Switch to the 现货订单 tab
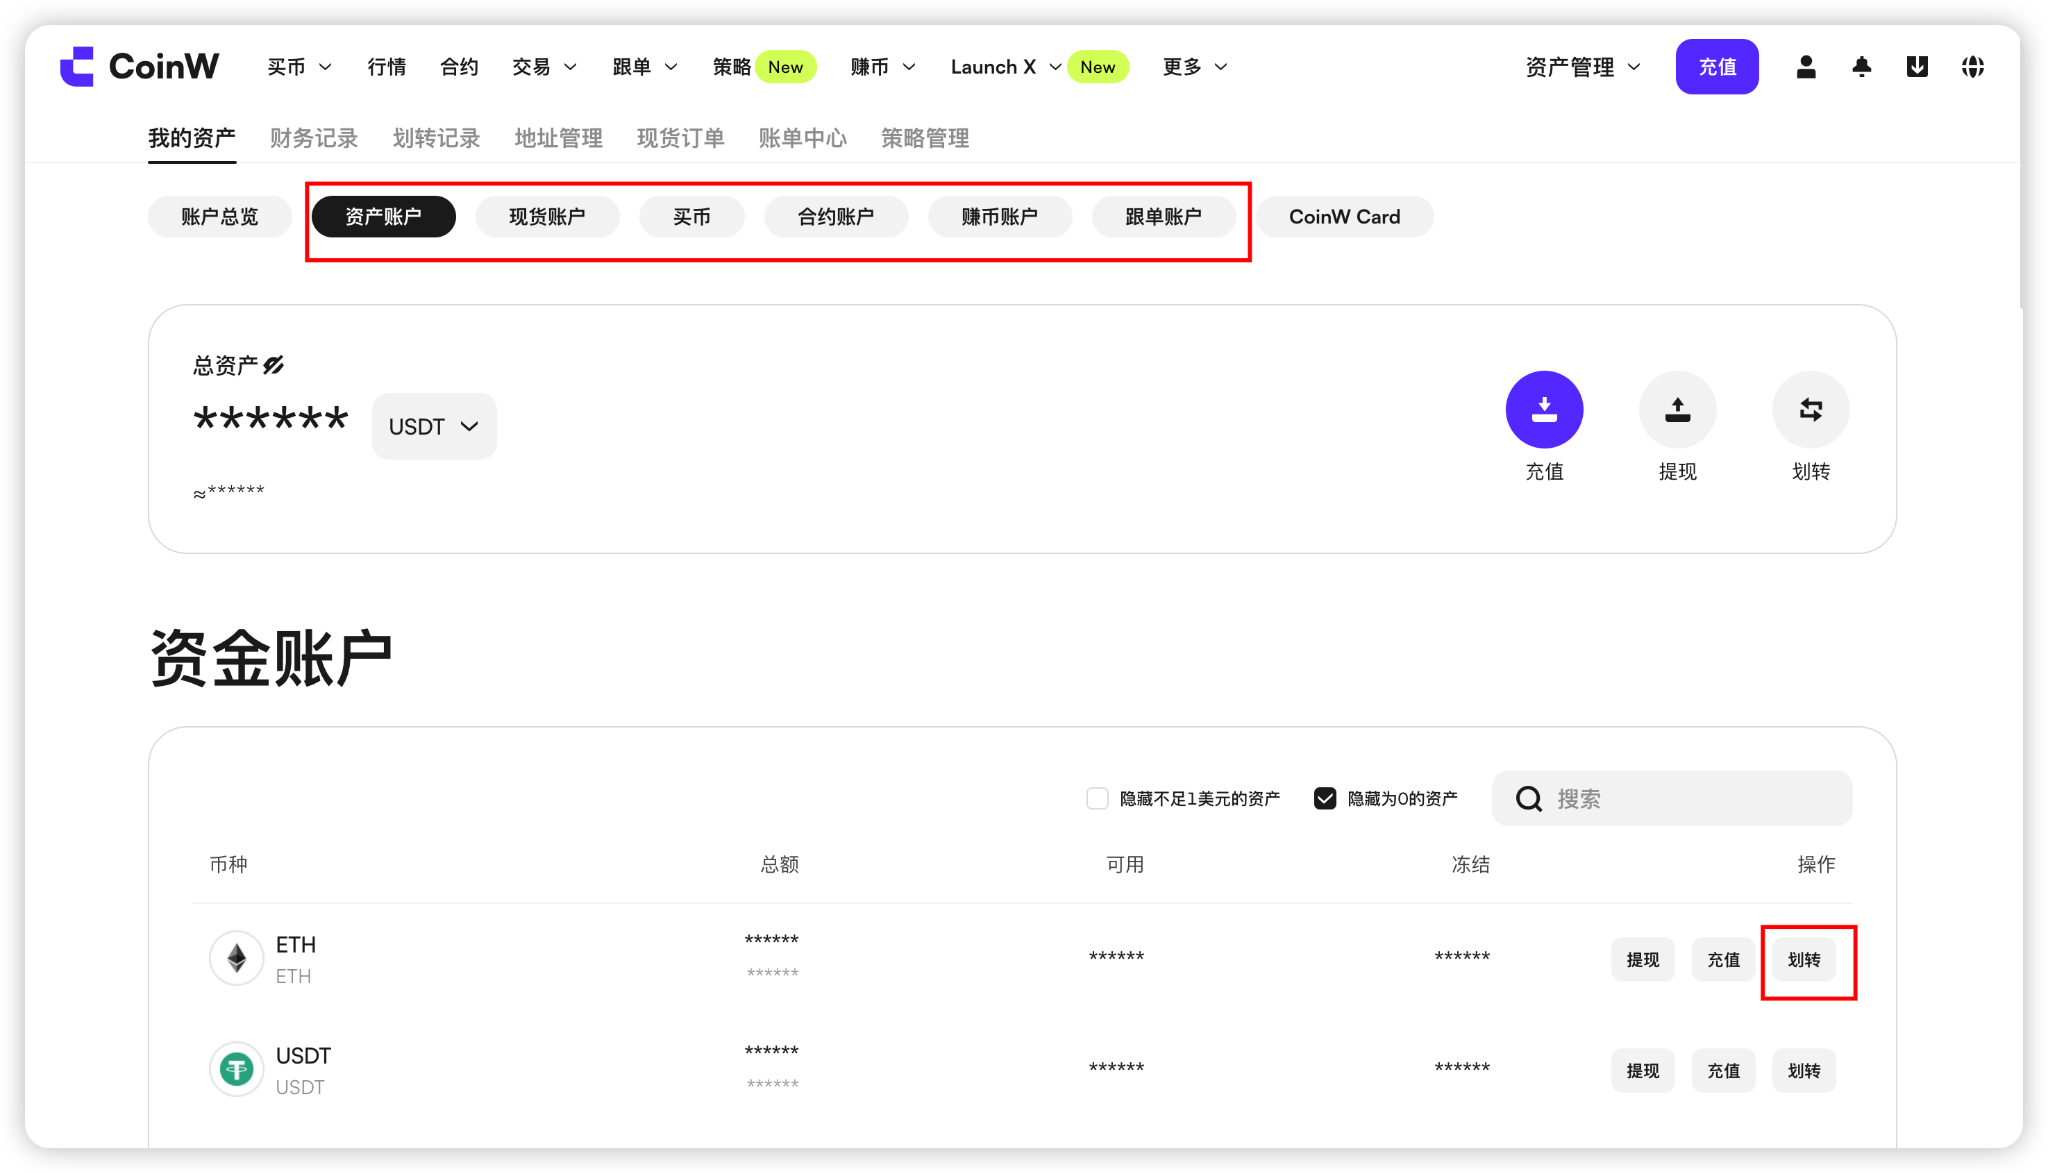Viewport: 2048px width, 1173px height. click(680, 138)
